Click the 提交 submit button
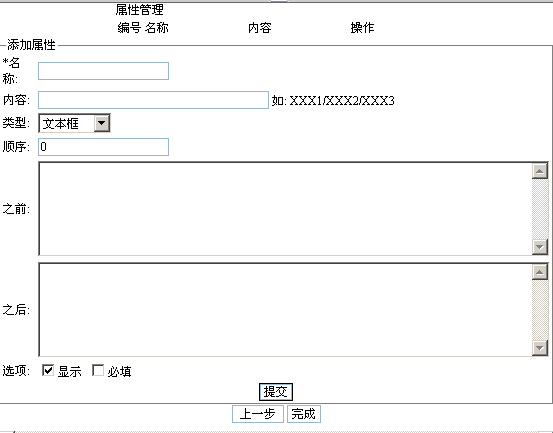 276,392
